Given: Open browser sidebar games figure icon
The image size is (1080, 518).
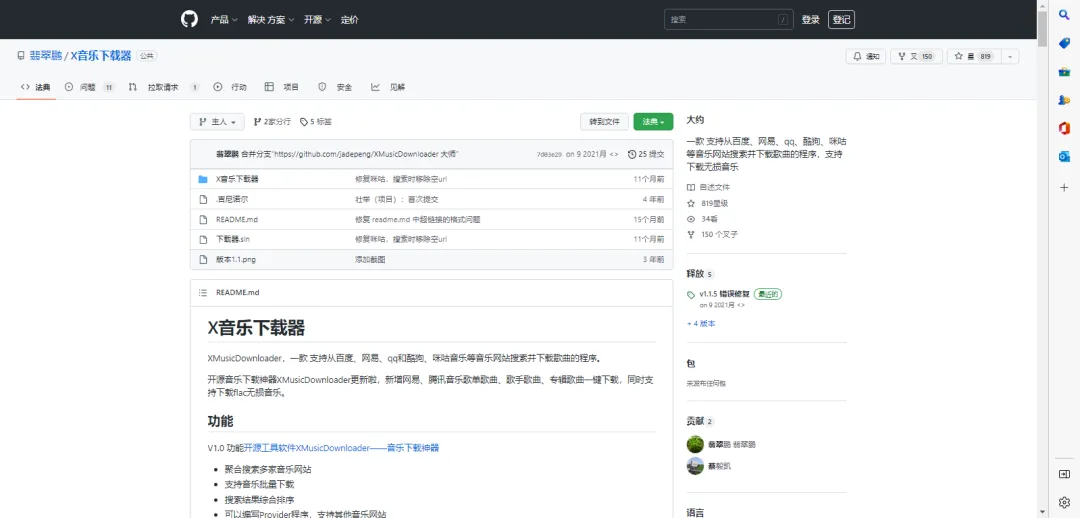Looking at the screenshot, I should click(1063, 100).
